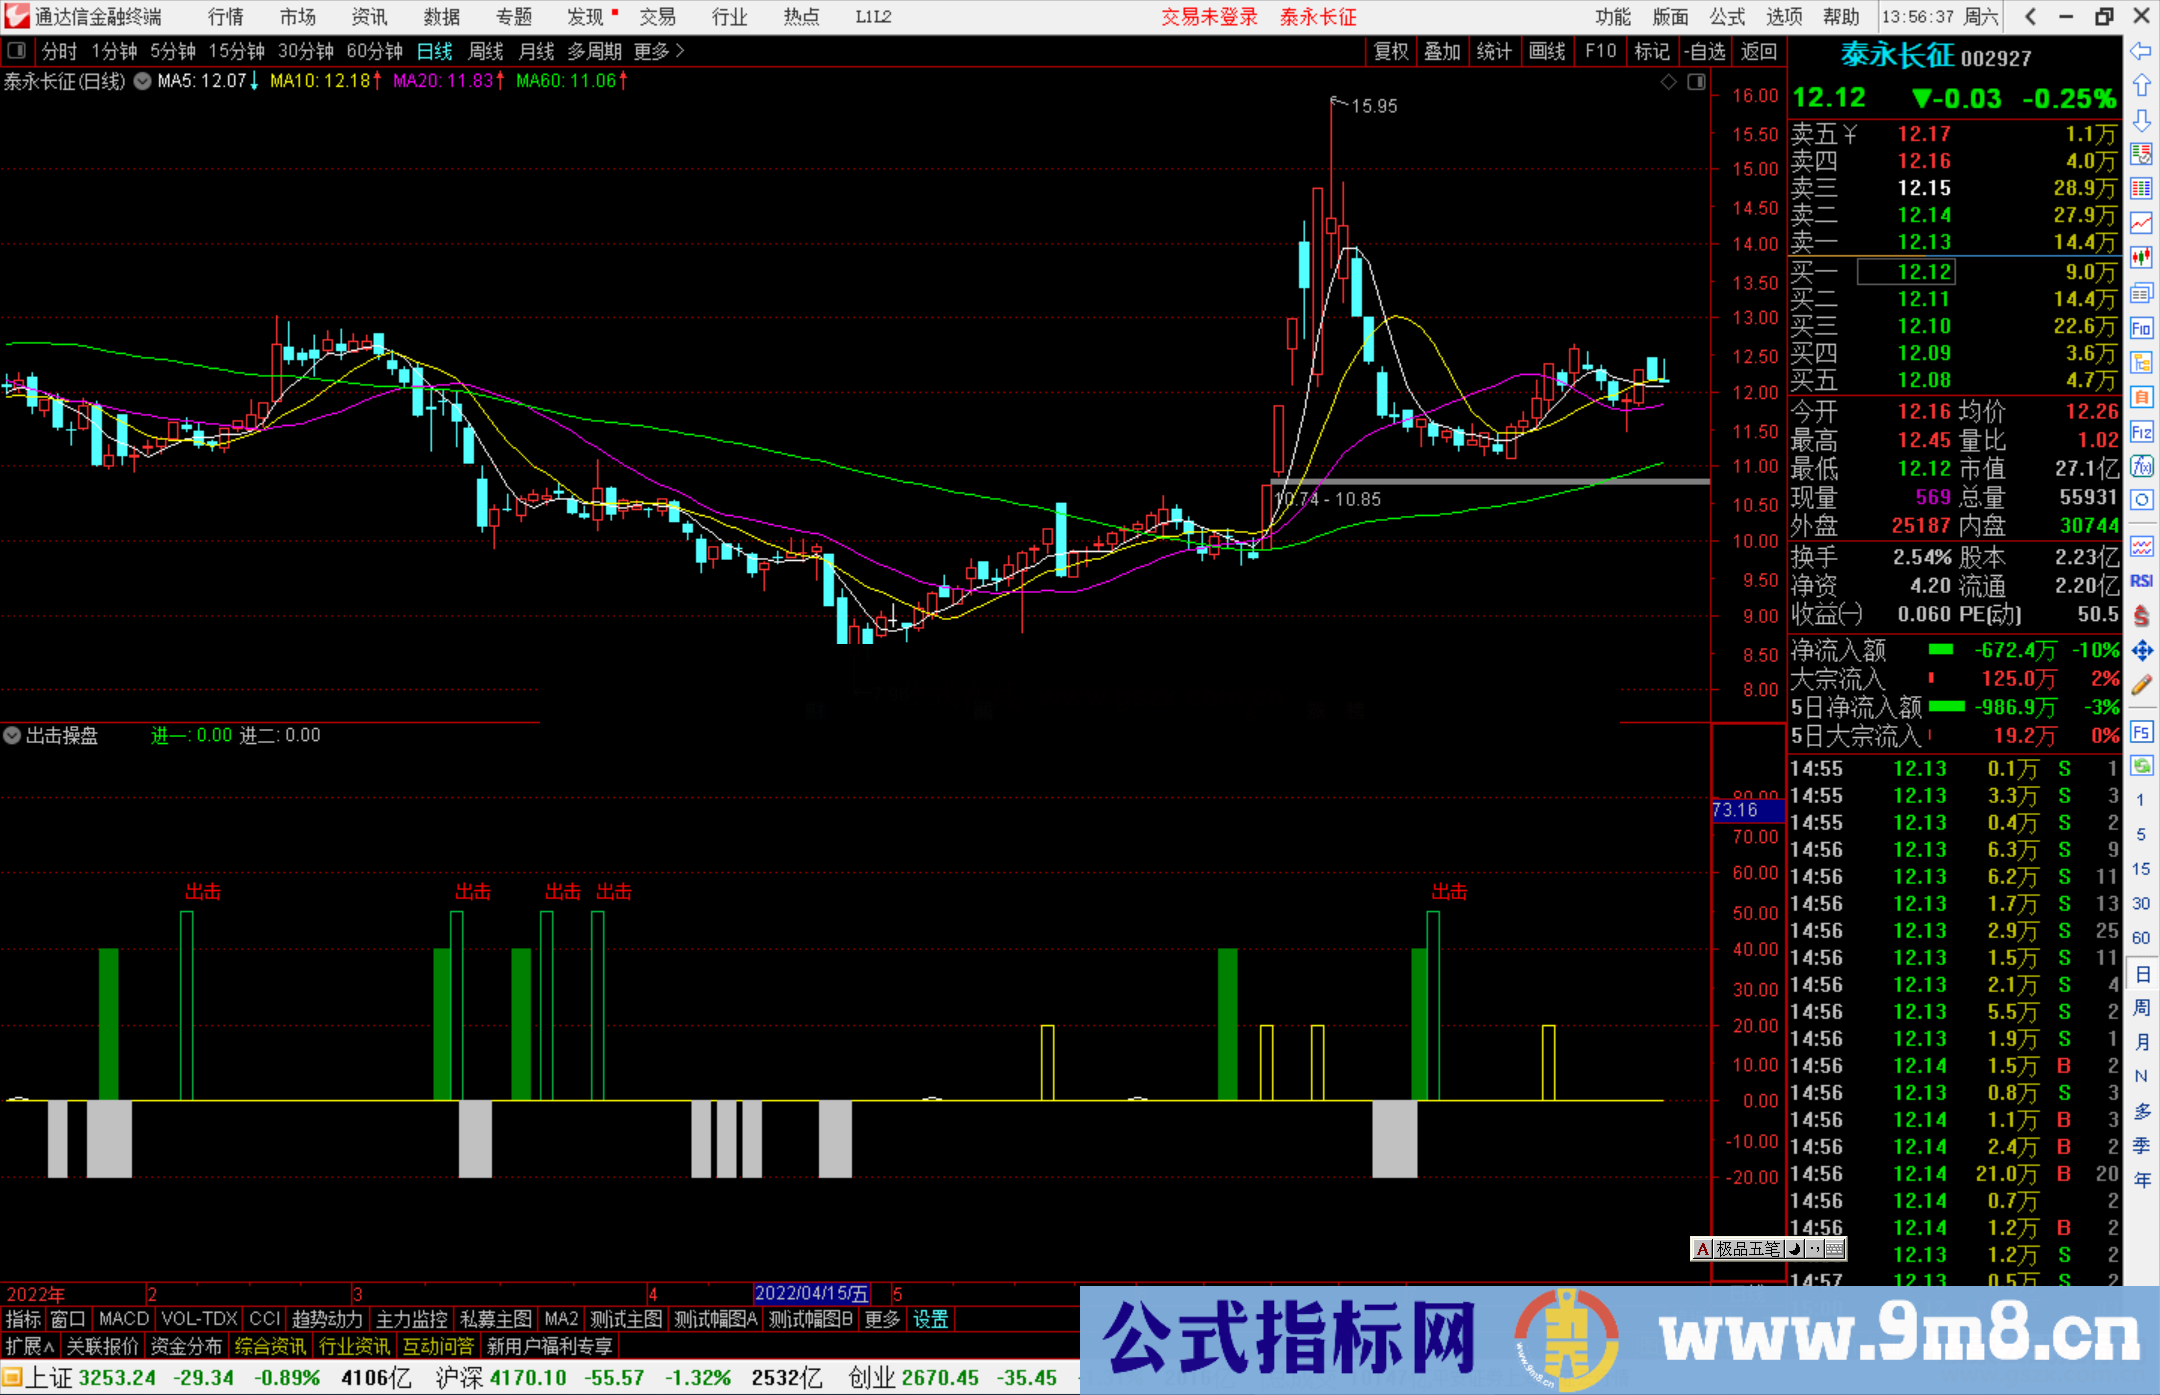Open the 市场 menu
This screenshot has width=2160, height=1395.
click(x=298, y=16)
